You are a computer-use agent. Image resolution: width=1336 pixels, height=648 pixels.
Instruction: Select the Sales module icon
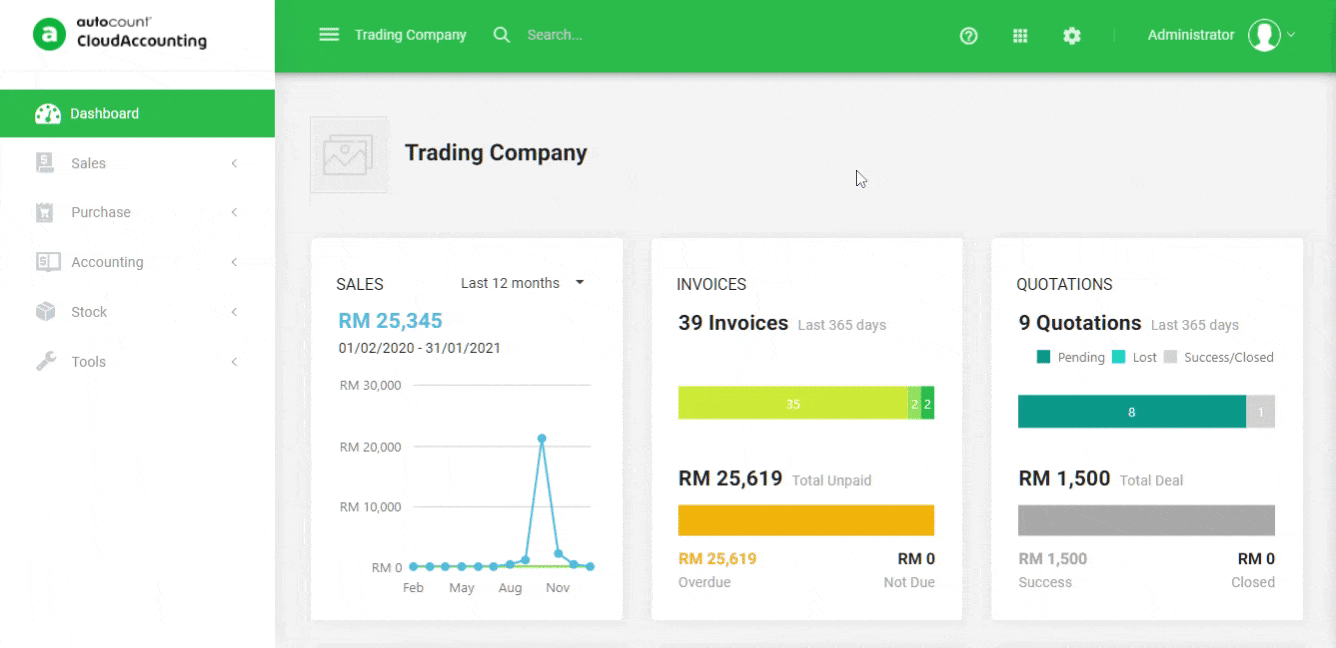point(45,162)
